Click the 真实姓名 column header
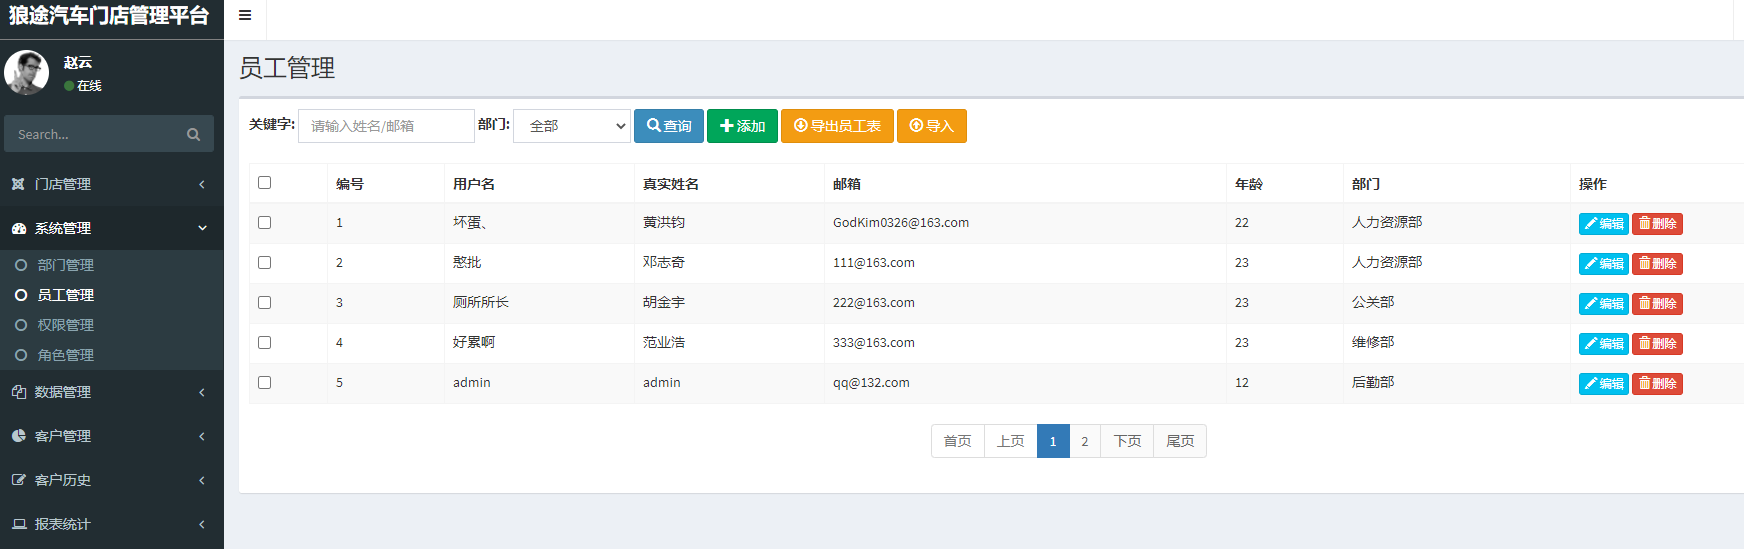 click(x=671, y=184)
